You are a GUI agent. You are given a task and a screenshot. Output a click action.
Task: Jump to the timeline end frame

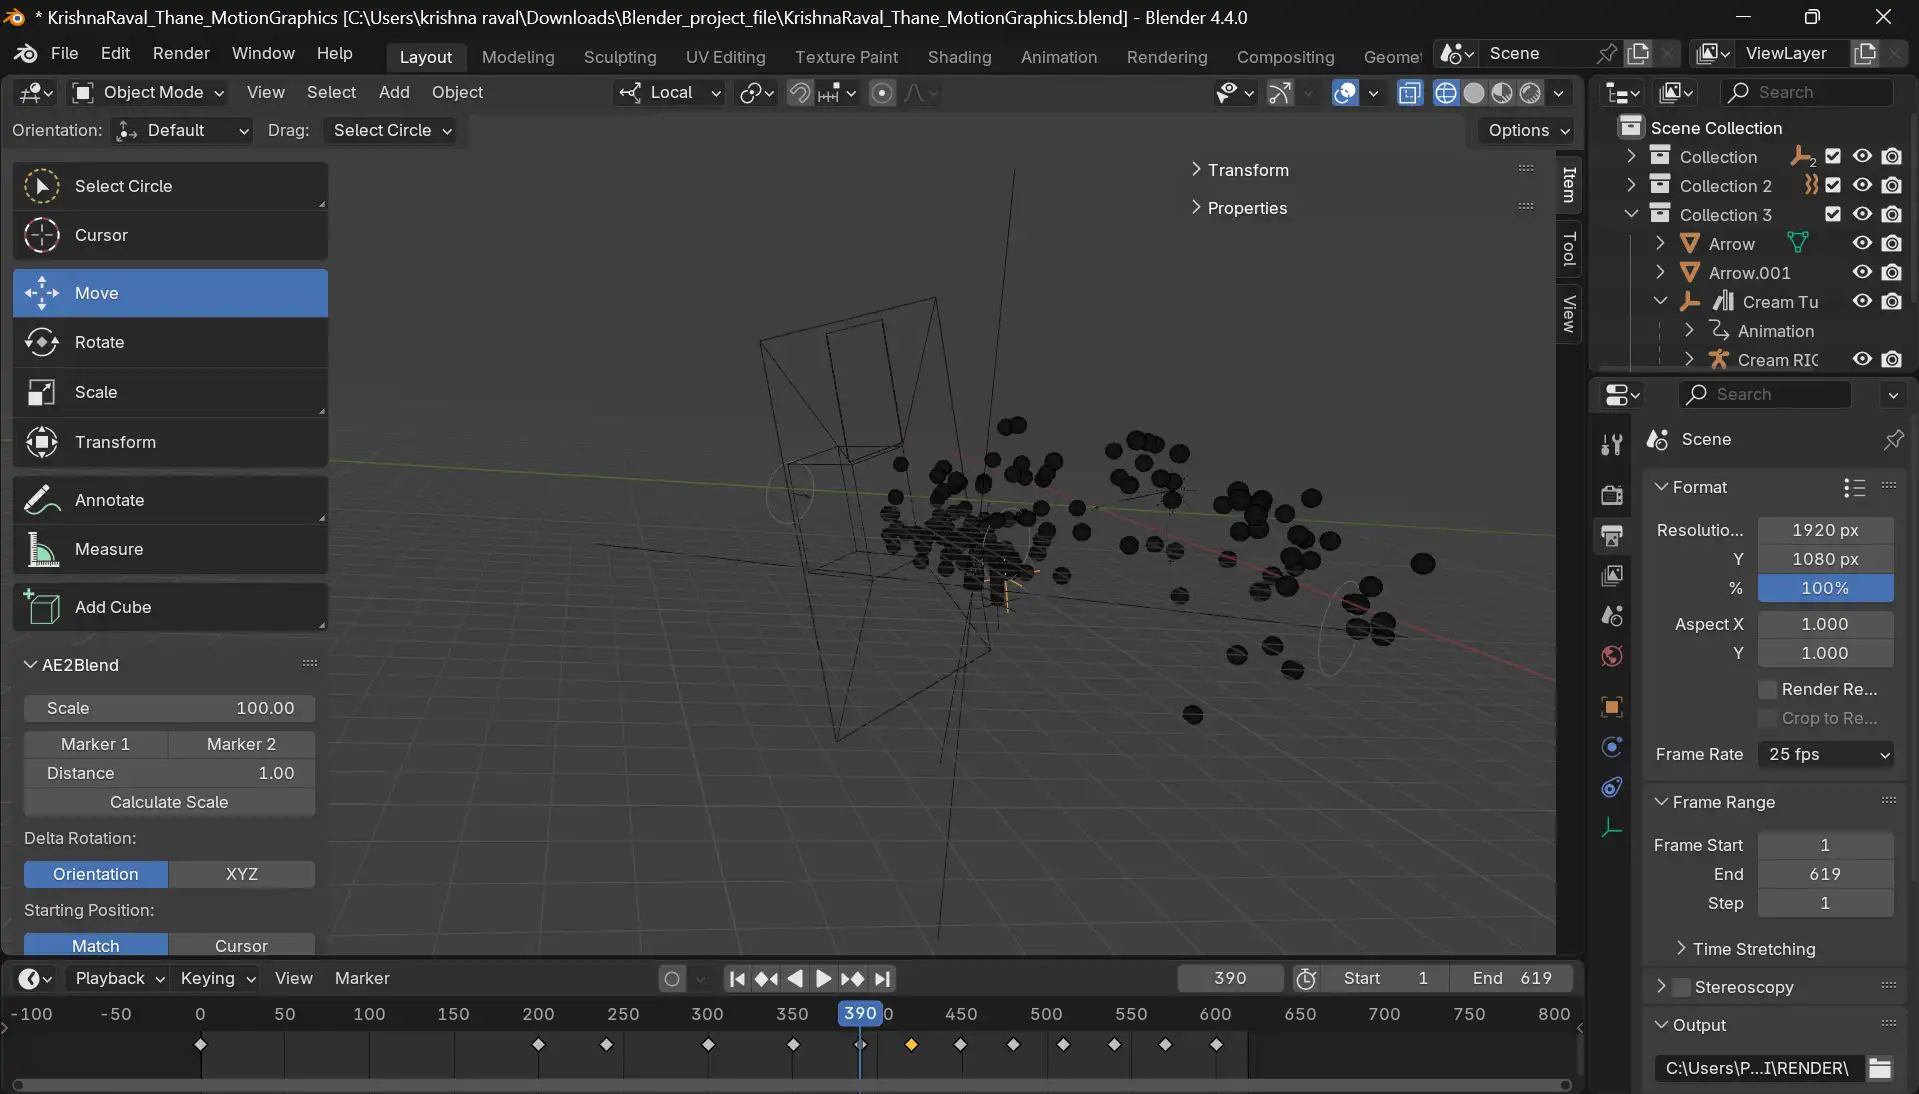pos(882,979)
